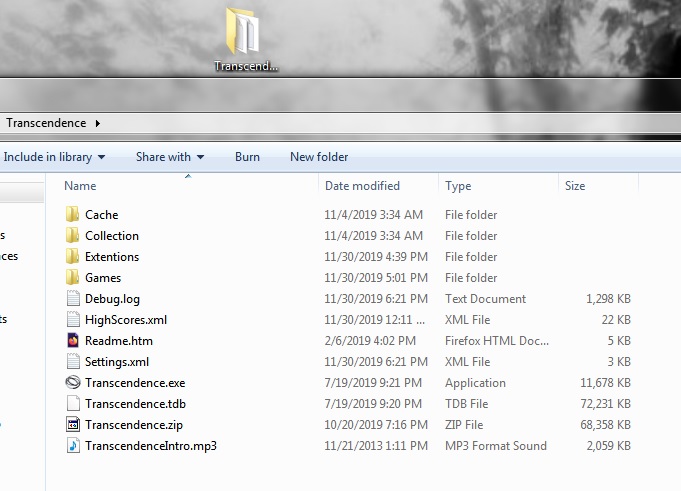Viewport: 681px width, 491px height.
Task: Sort by the Name column header
Action: (x=80, y=186)
